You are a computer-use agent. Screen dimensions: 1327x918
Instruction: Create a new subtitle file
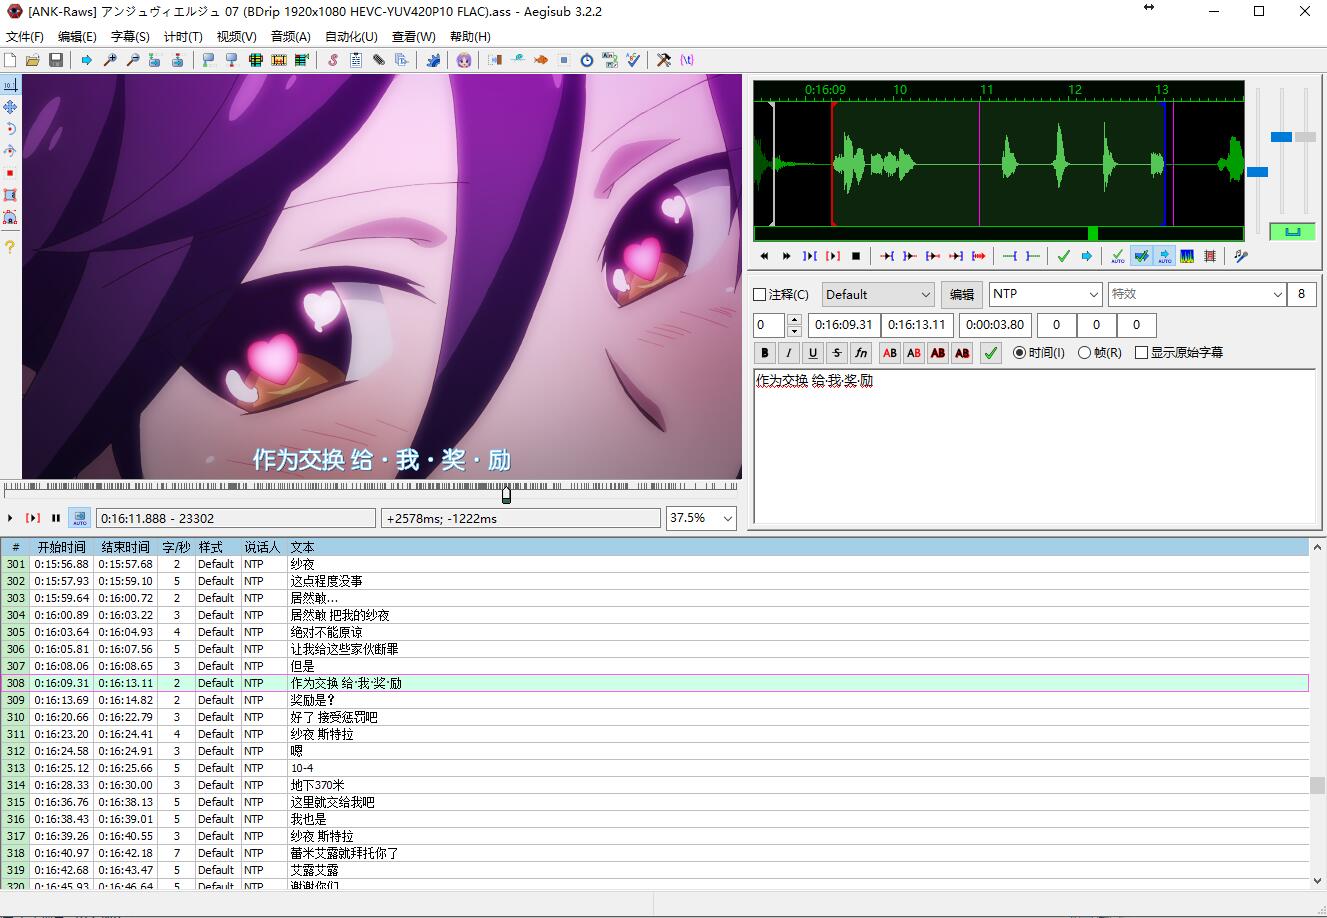[10, 60]
